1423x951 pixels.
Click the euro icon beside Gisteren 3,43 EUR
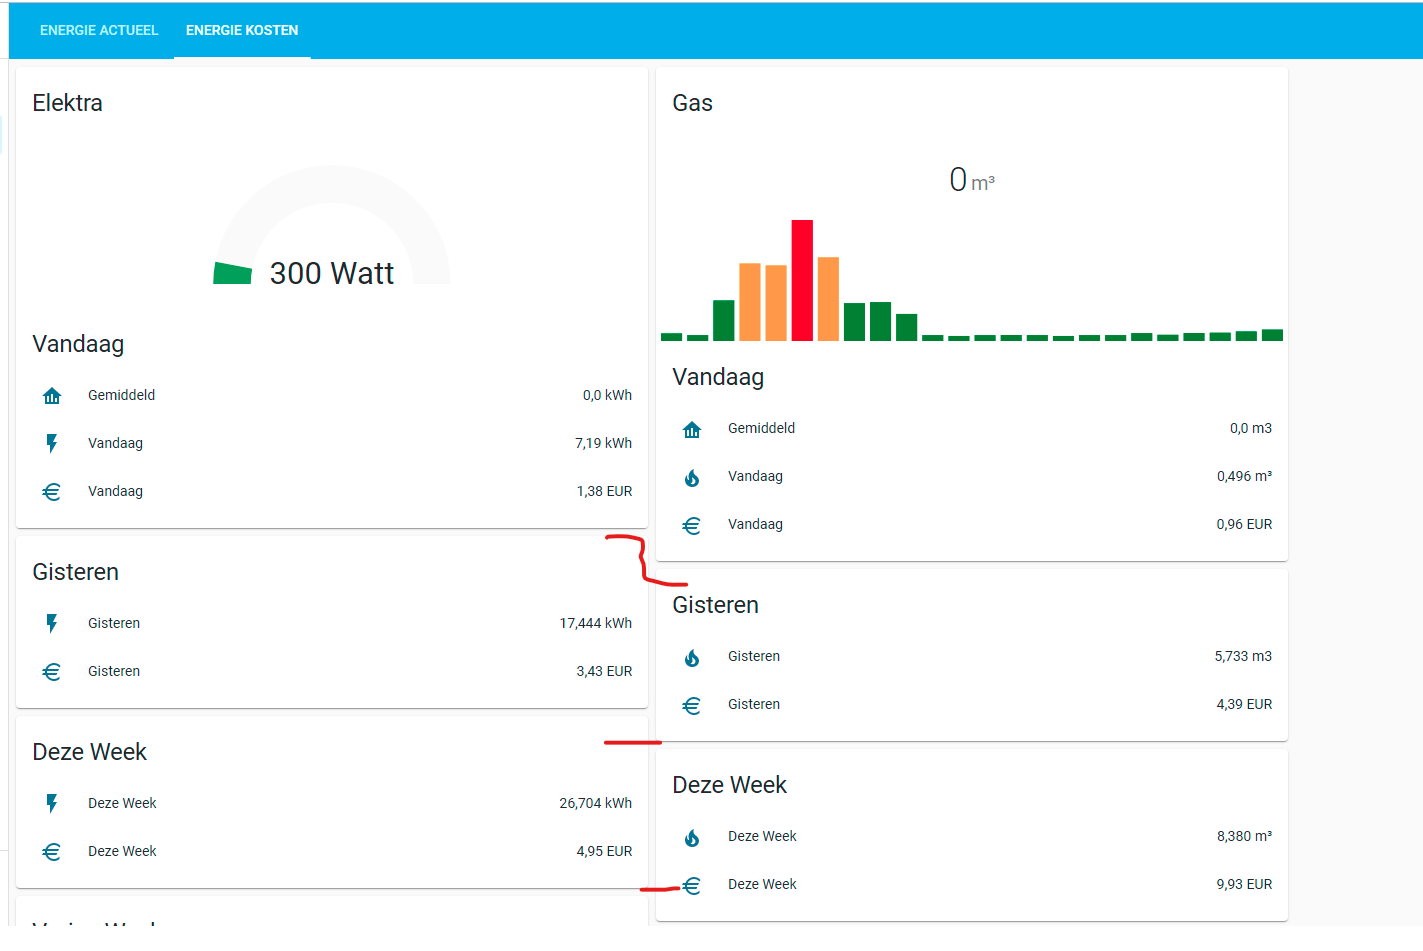click(51, 671)
